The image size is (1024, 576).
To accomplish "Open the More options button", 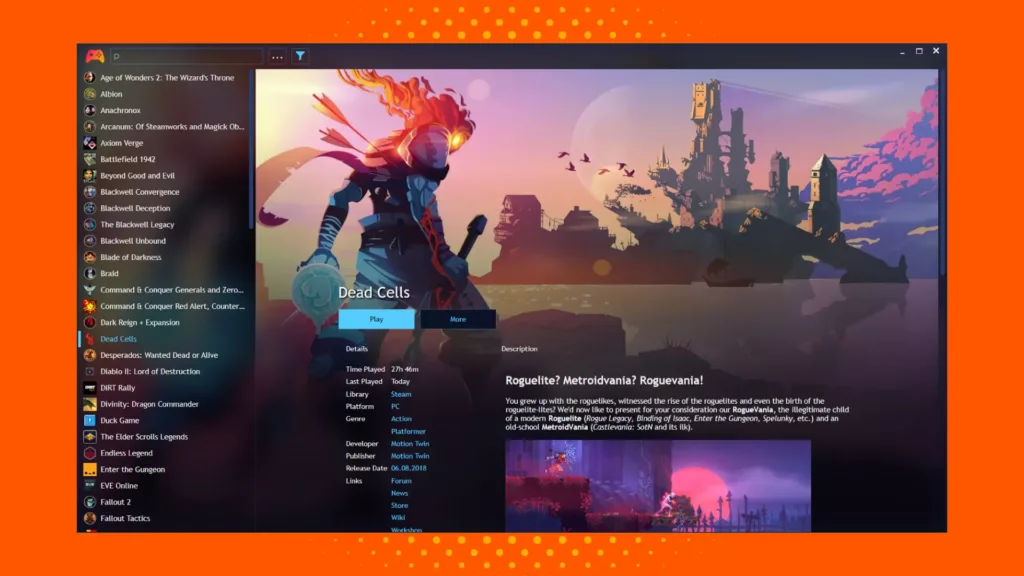I will tap(458, 318).
